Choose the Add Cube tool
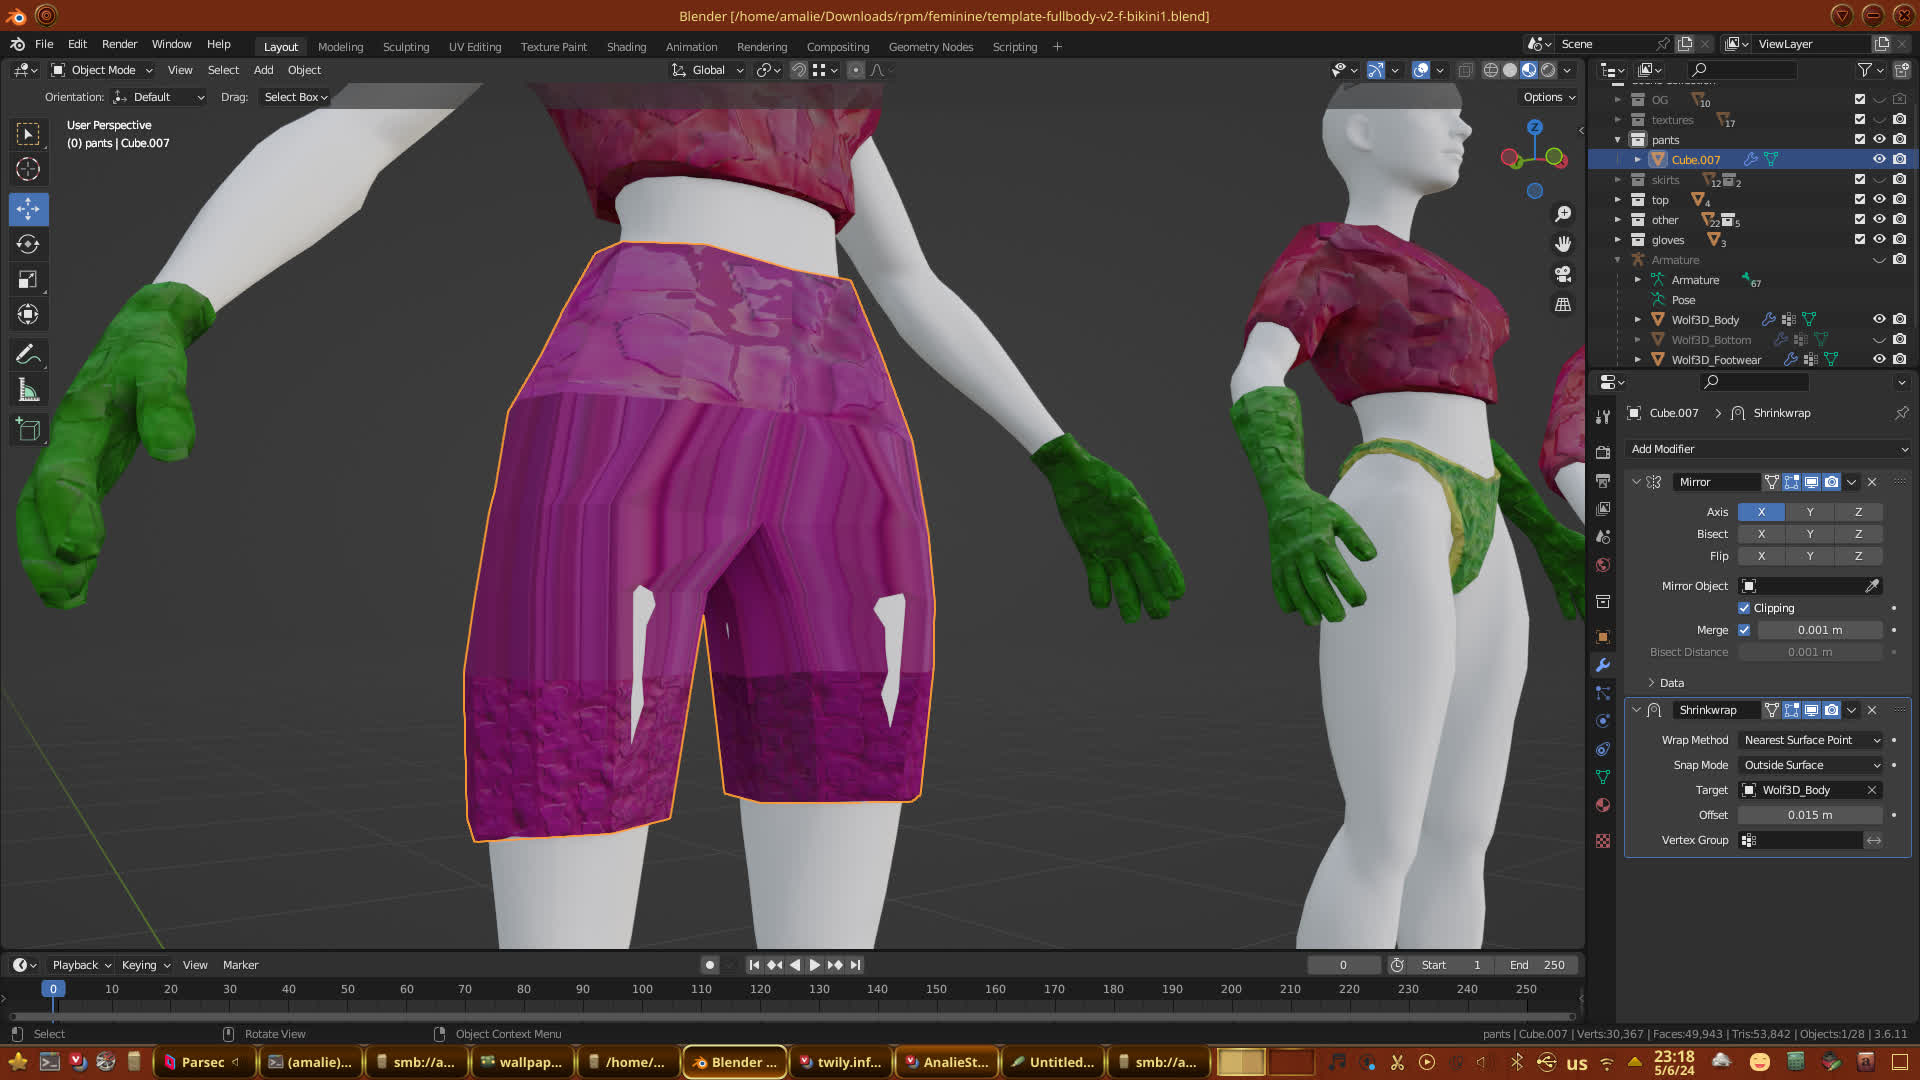The width and height of the screenshot is (1920, 1080). point(28,431)
